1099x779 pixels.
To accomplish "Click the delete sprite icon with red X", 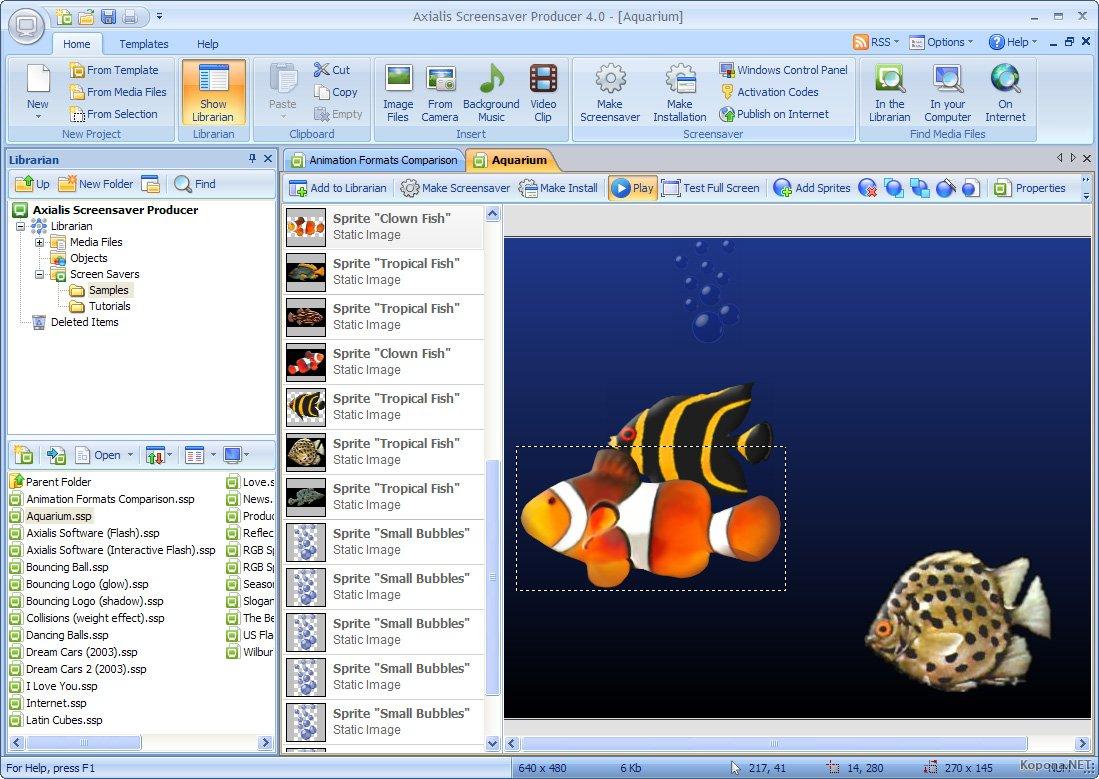I will click(868, 188).
